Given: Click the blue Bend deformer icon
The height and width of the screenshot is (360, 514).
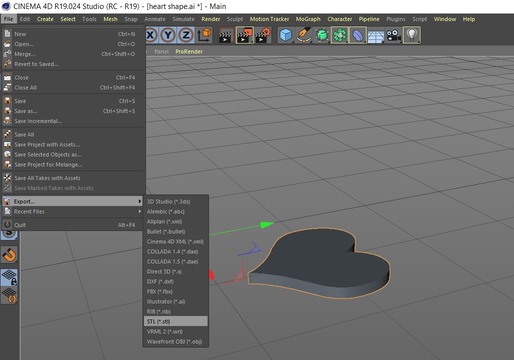Looking at the screenshot, I should point(358,35).
